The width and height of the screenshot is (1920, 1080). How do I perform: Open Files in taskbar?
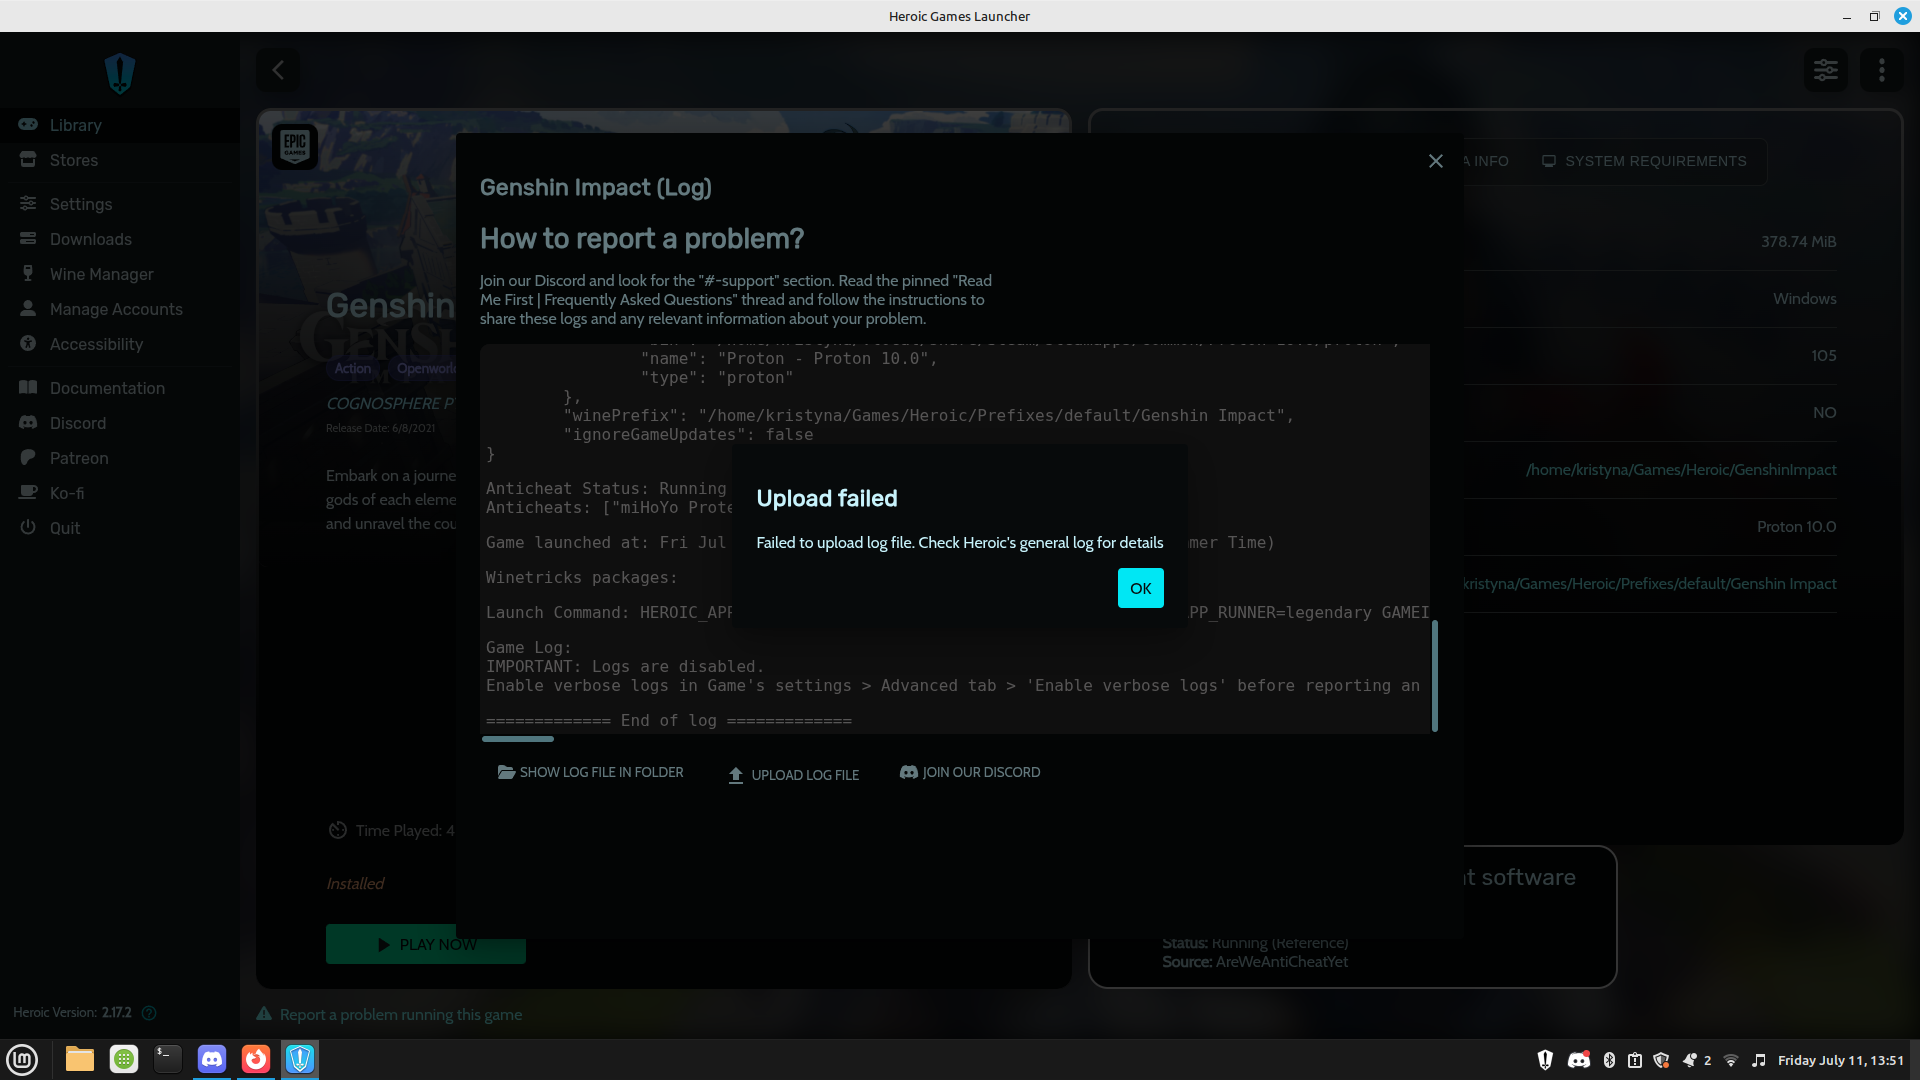click(x=80, y=1059)
